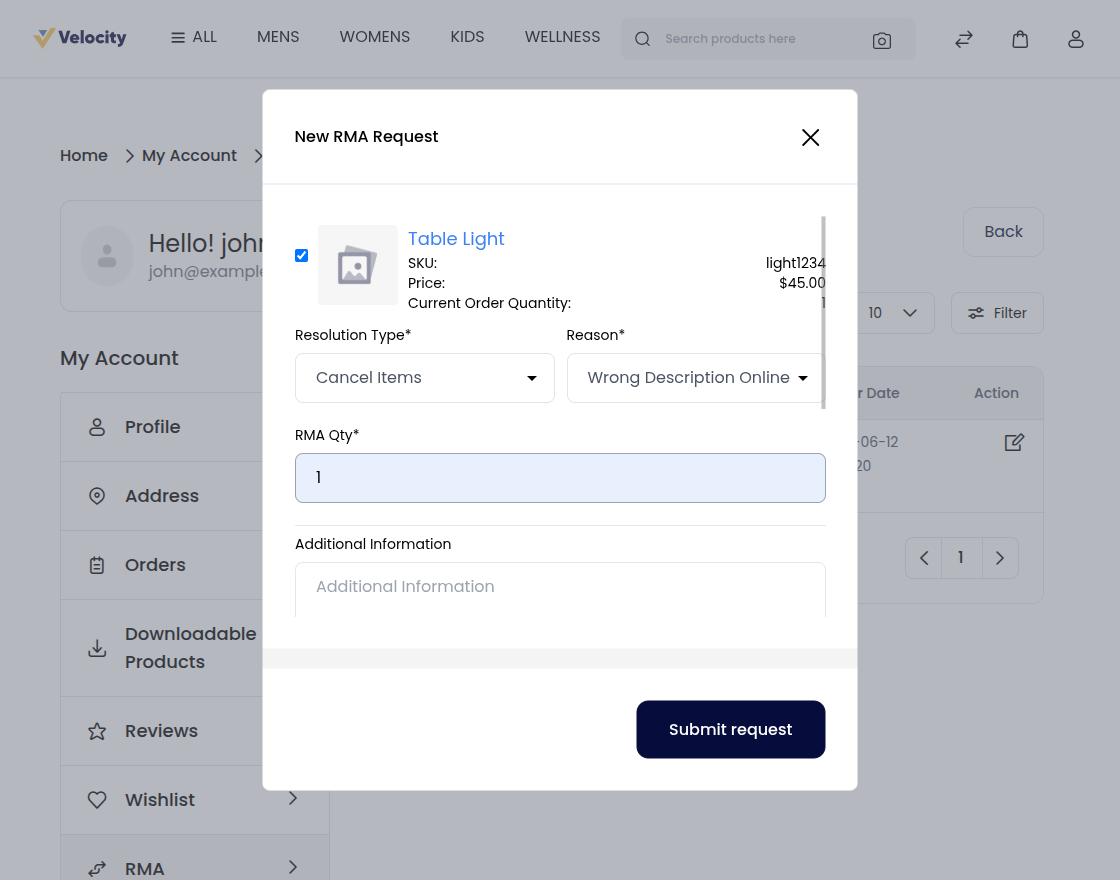
Task: Click the search magnifier icon
Action: click(642, 39)
